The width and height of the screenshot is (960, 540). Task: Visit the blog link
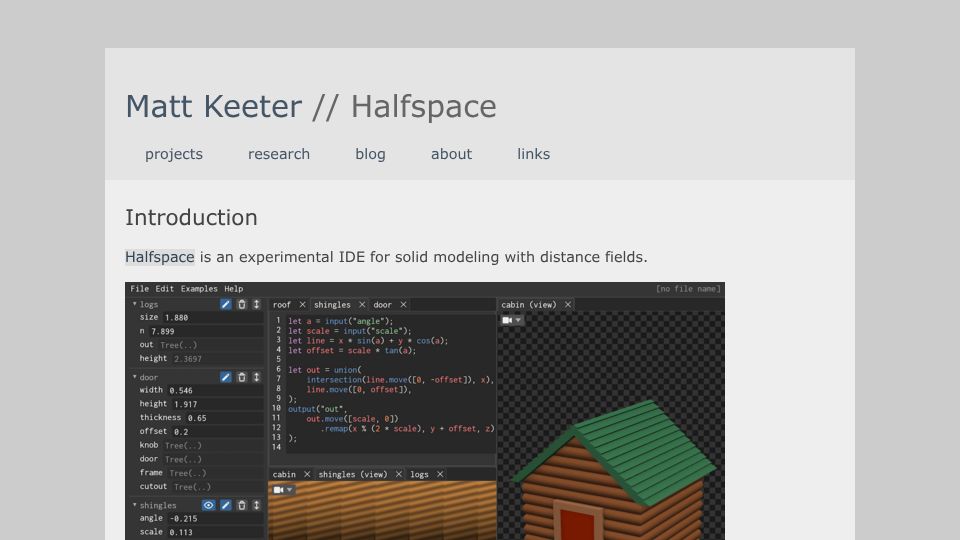click(x=370, y=154)
